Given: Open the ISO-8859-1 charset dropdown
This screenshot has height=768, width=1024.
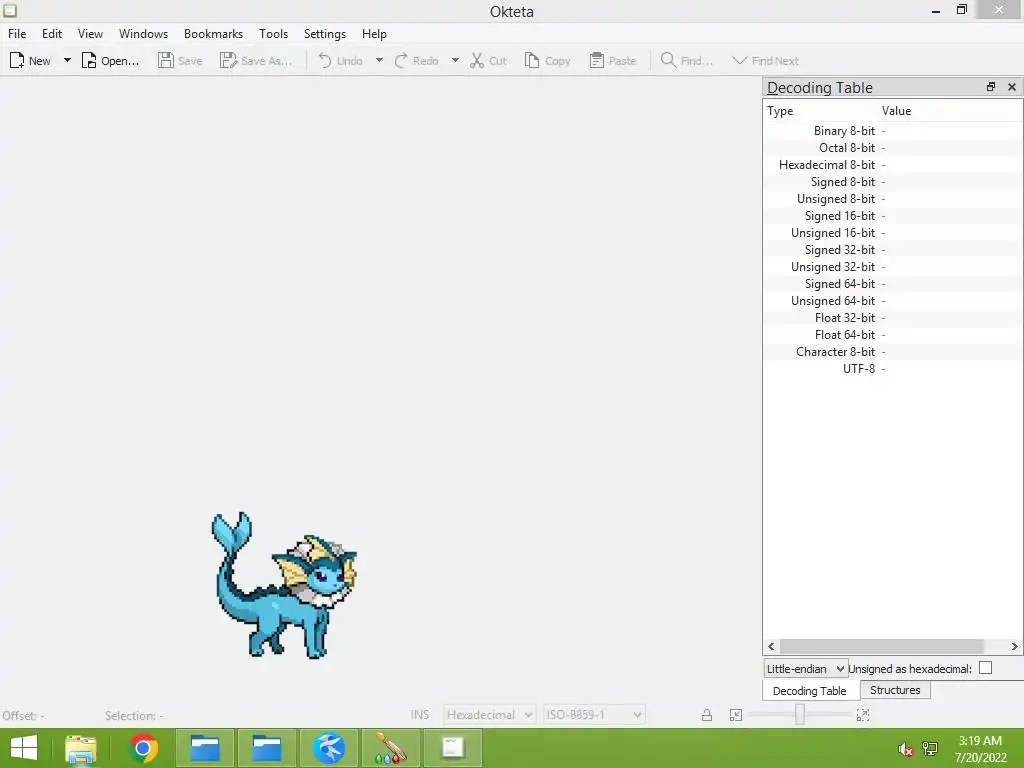Looking at the screenshot, I should coord(594,714).
